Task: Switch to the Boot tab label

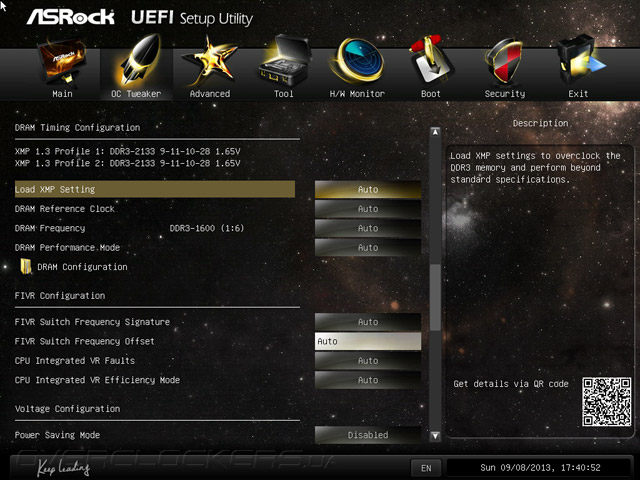Action: [x=431, y=94]
